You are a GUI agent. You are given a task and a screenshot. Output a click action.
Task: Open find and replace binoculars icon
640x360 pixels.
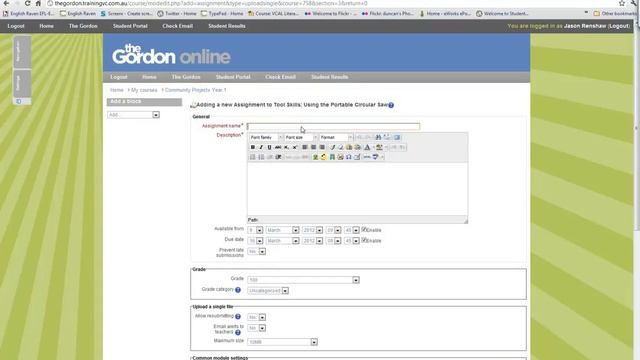pyautogui.click(x=378, y=137)
